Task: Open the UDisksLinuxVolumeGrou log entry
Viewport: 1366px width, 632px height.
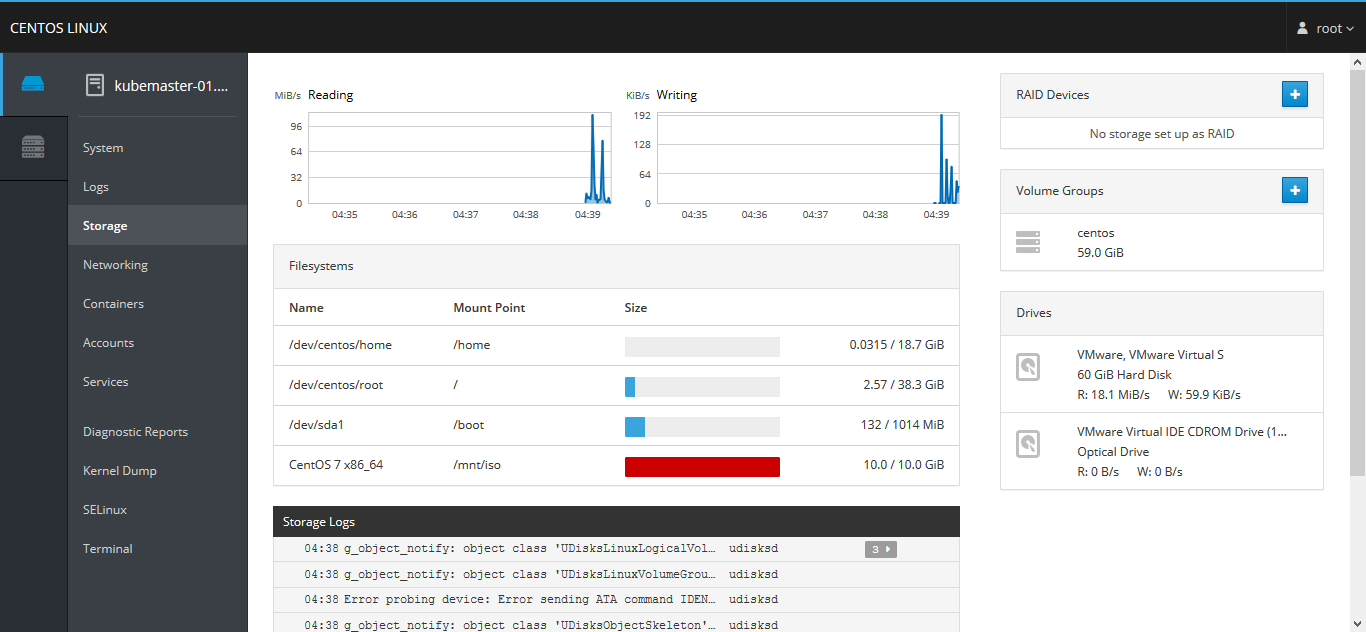Action: coord(616,574)
